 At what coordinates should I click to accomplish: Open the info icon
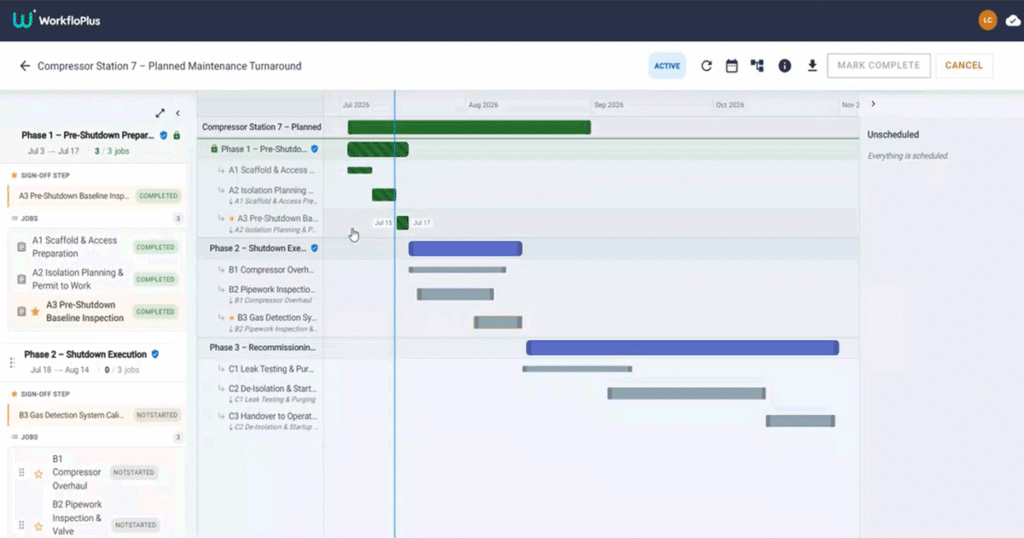tap(784, 66)
